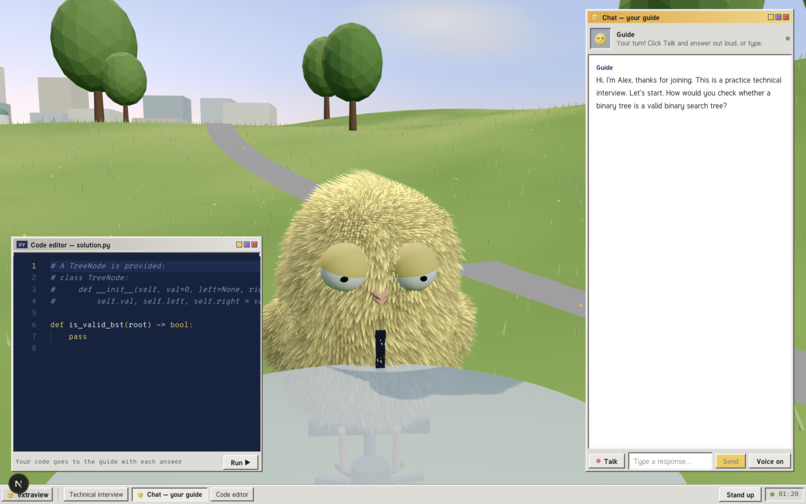Maximize the Code editor with purple square
Screen dimensions: 806x504
[247, 245]
